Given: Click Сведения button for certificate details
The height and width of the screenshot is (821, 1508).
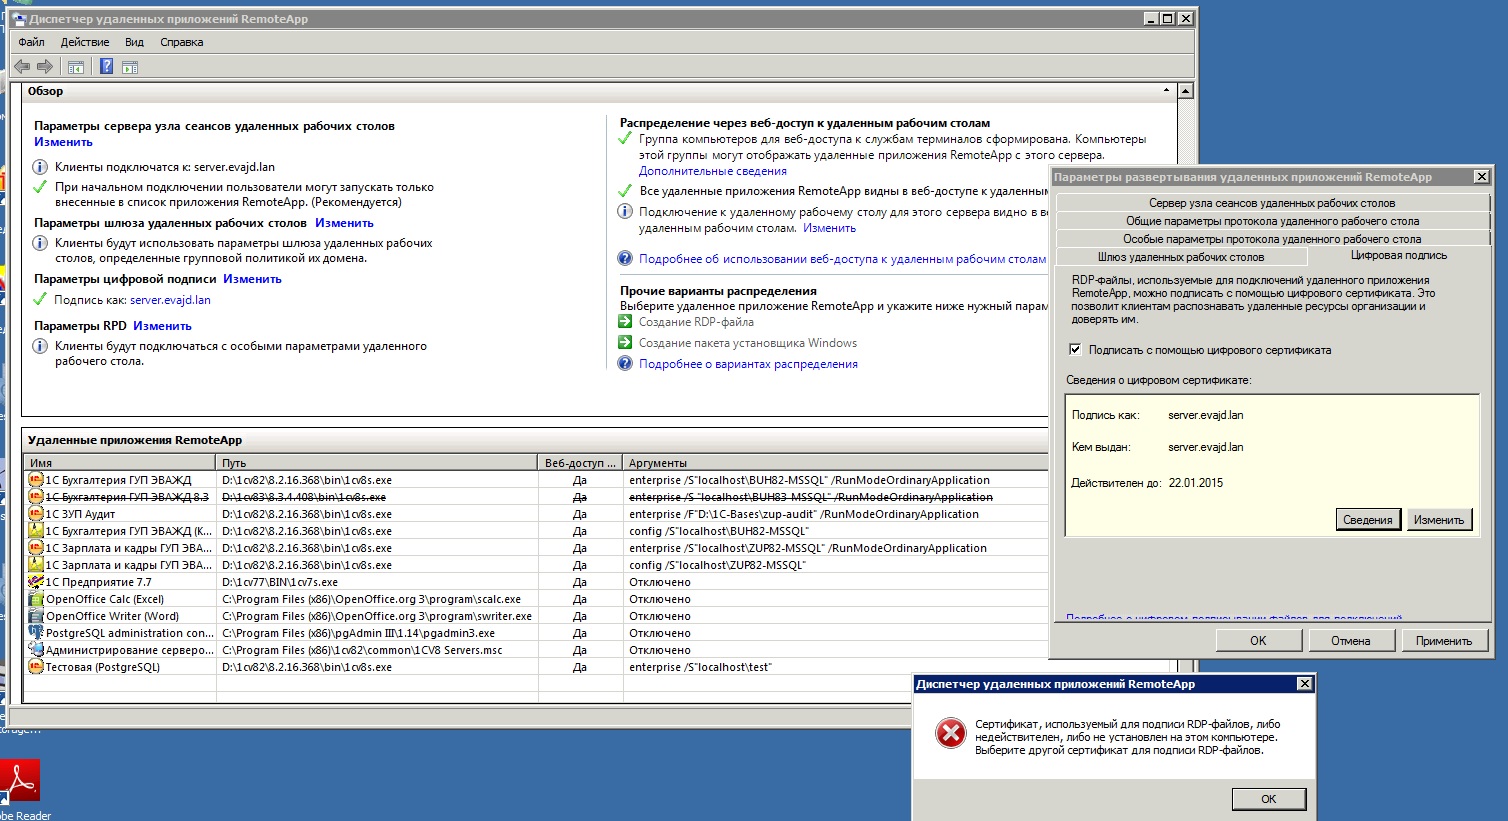Looking at the screenshot, I should (1367, 520).
